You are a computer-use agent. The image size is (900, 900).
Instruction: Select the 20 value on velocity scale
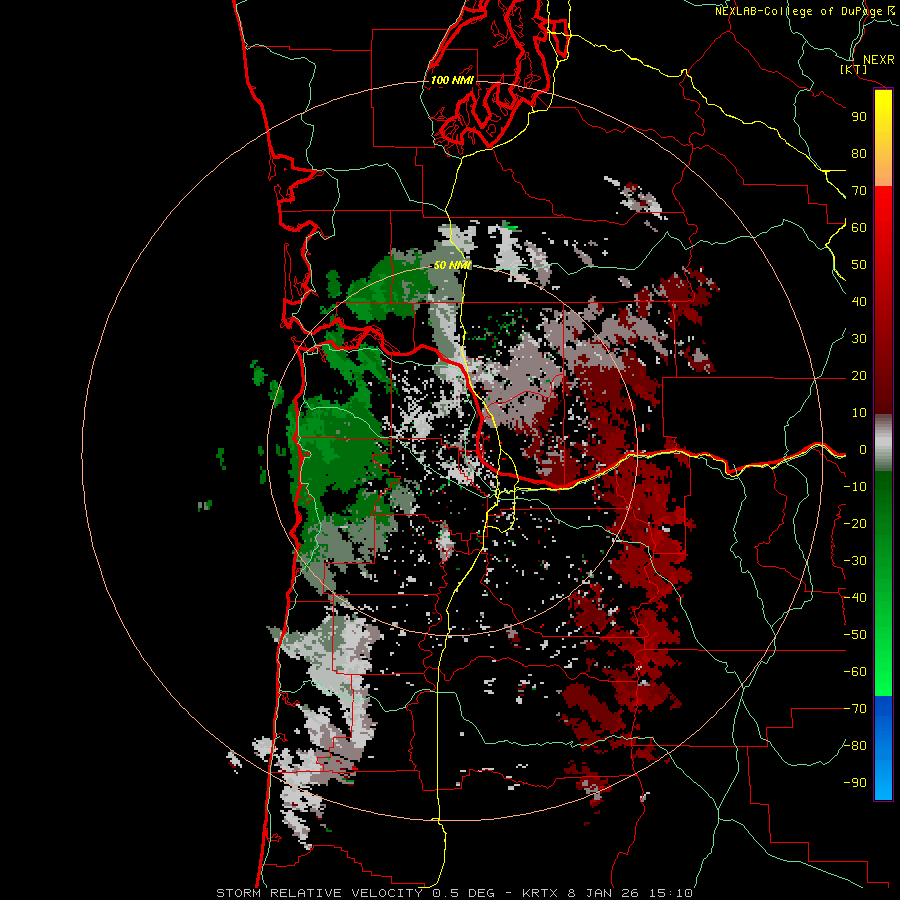(859, 376)
